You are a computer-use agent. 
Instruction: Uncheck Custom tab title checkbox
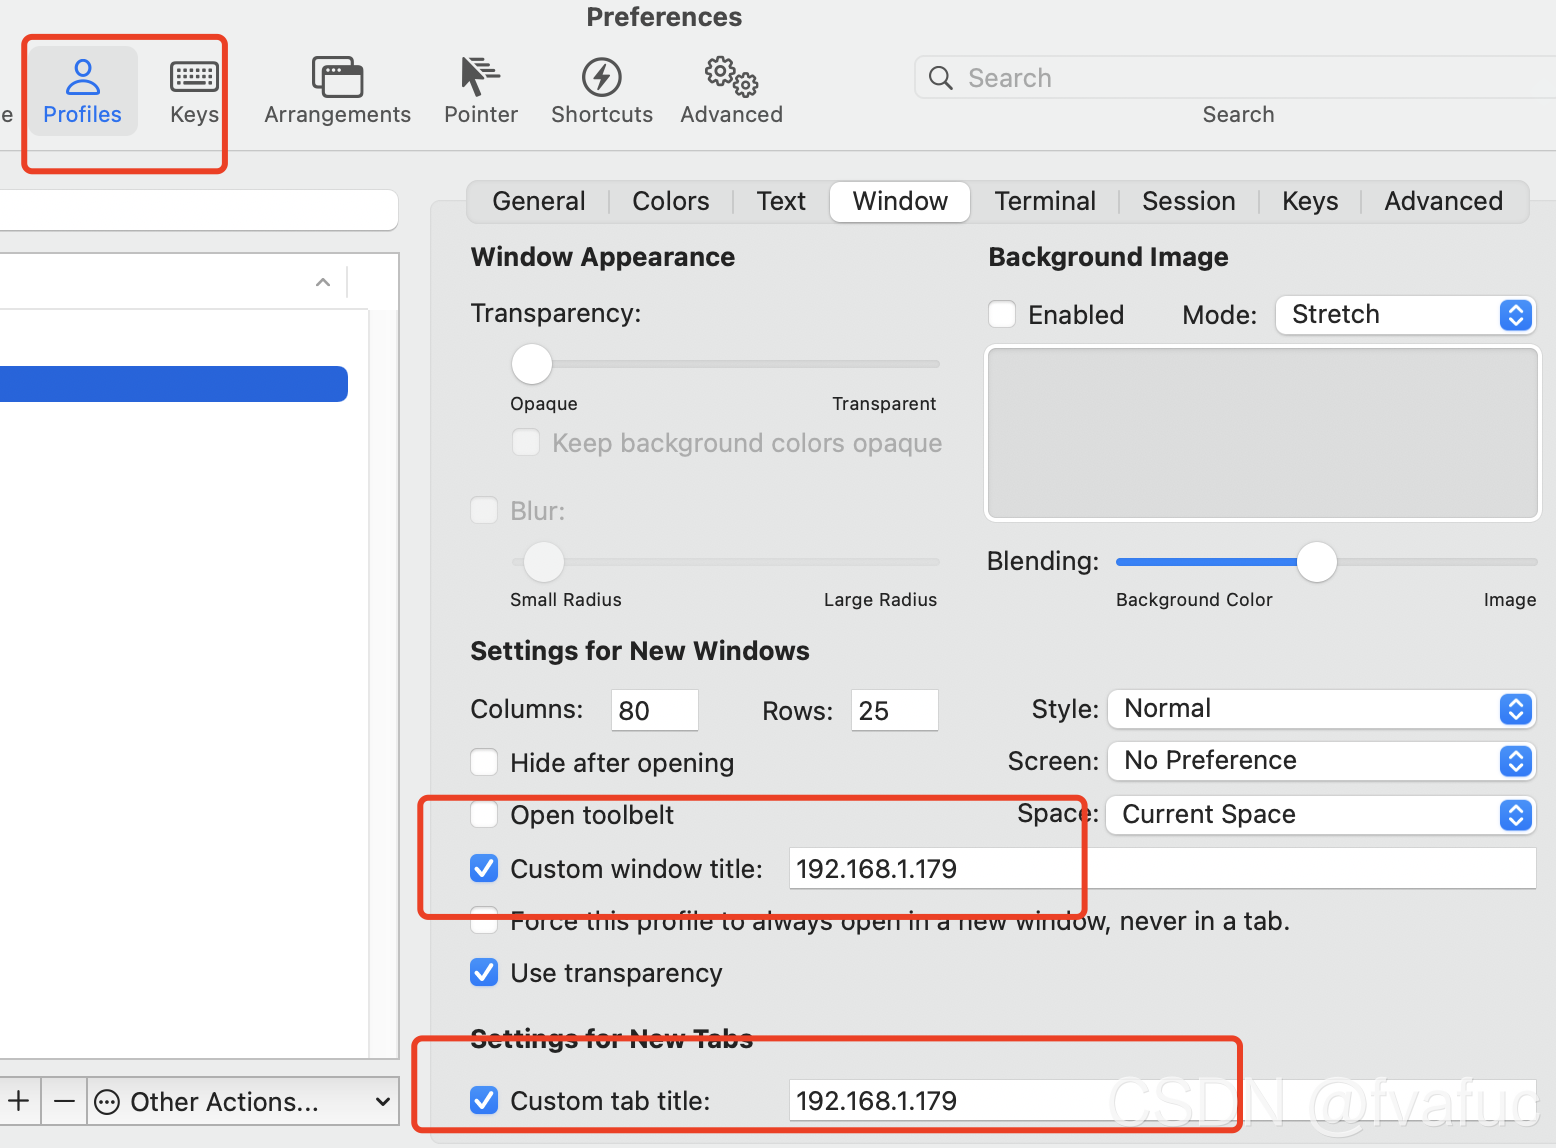[484, 1100]
